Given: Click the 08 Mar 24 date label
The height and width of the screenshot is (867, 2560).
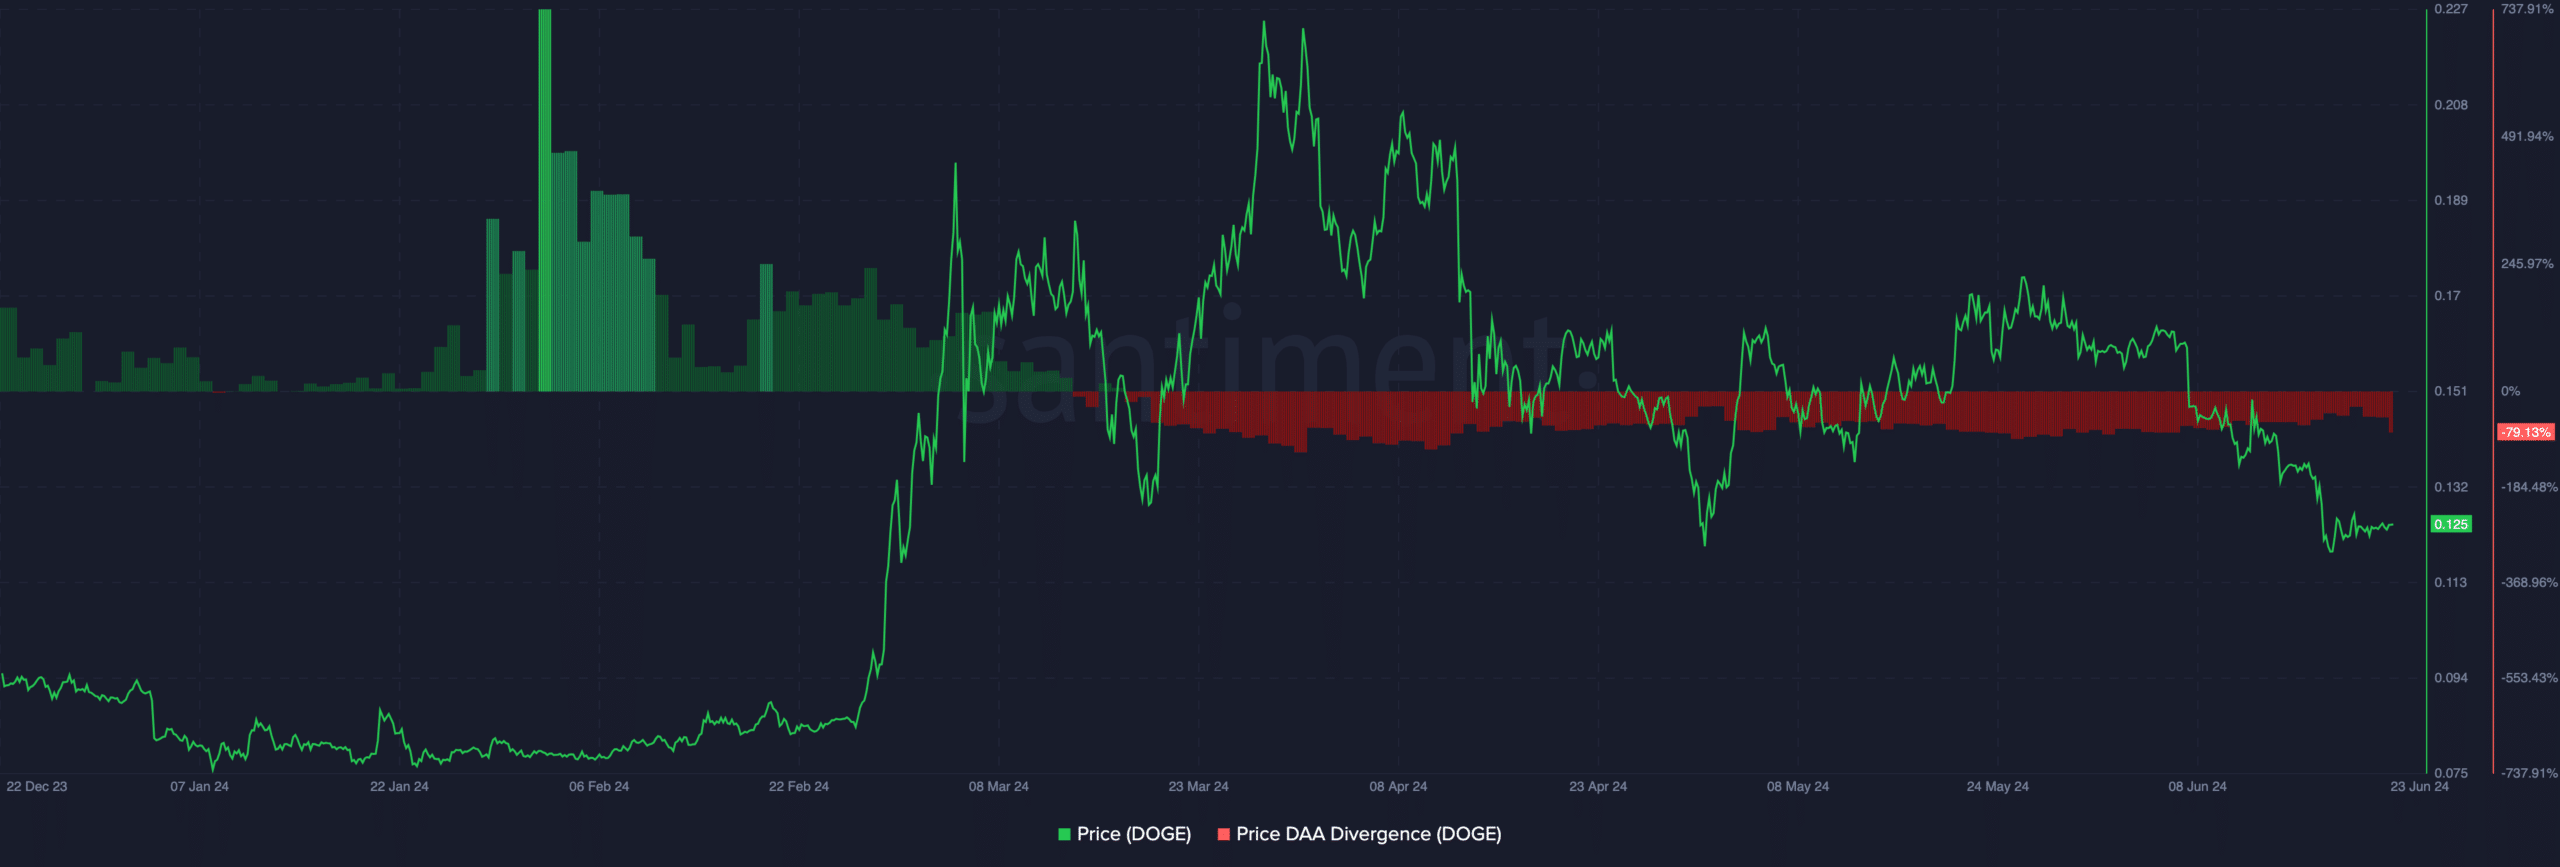Looking at the screenshot, I should (x=998, y=787).
